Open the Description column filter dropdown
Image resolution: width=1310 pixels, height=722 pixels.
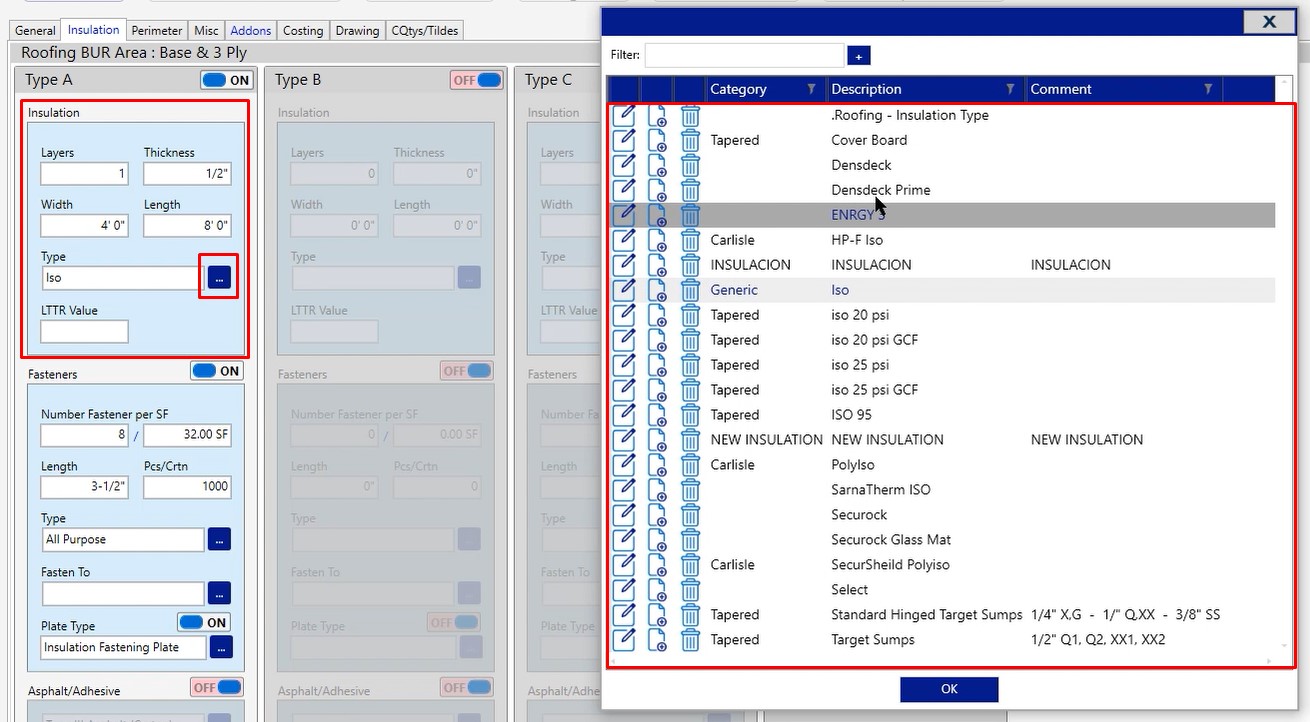coord(1011,89)
